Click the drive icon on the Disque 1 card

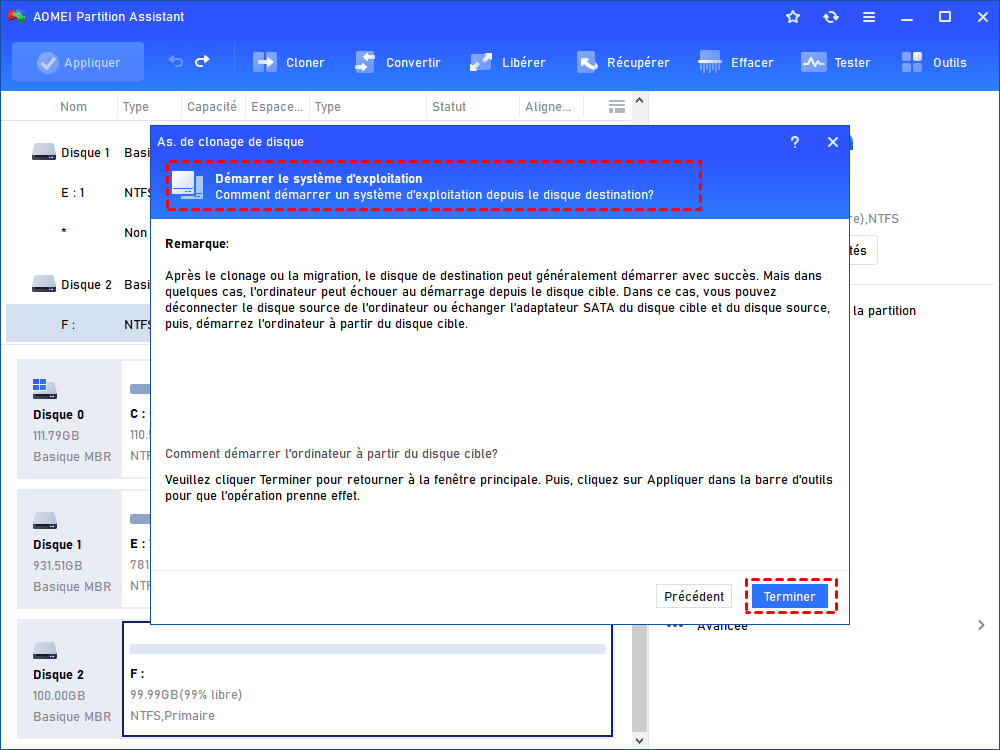coord(45,520)
